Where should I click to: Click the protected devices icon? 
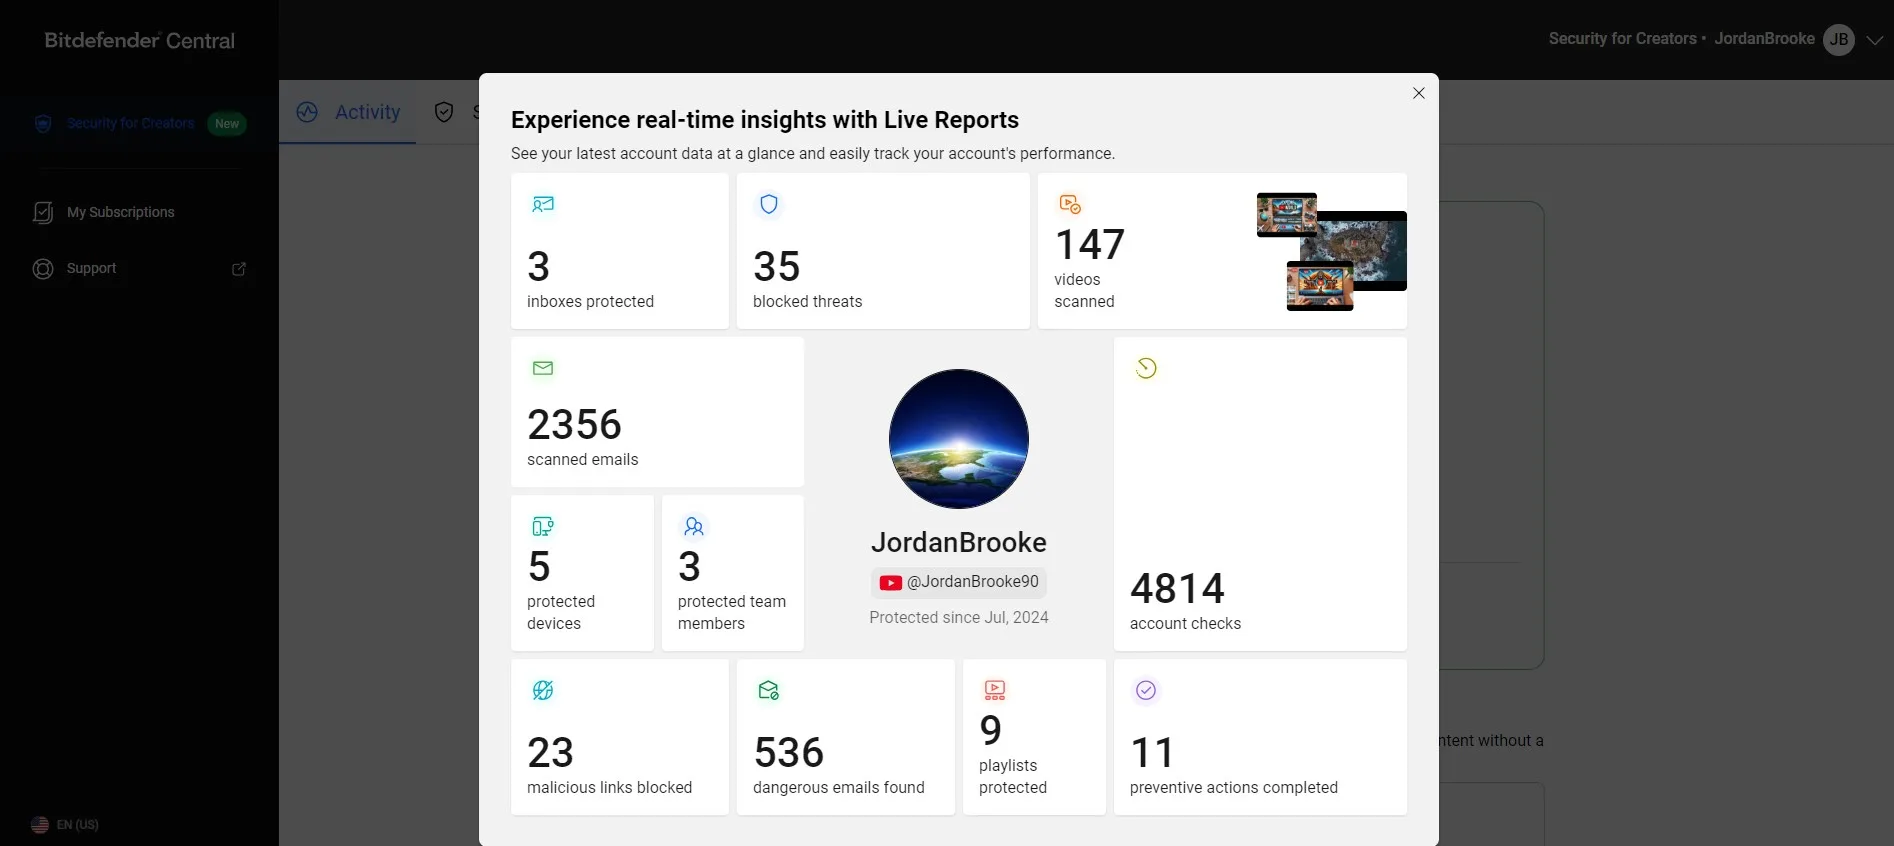click(543, 526)
